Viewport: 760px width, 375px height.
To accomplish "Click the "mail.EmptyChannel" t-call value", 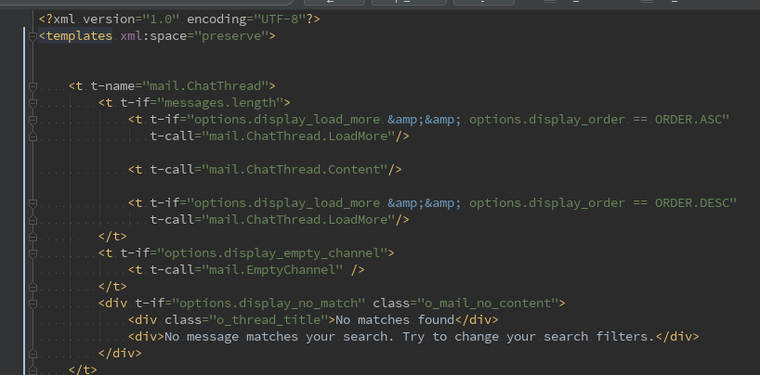I will tap(272, 270).
